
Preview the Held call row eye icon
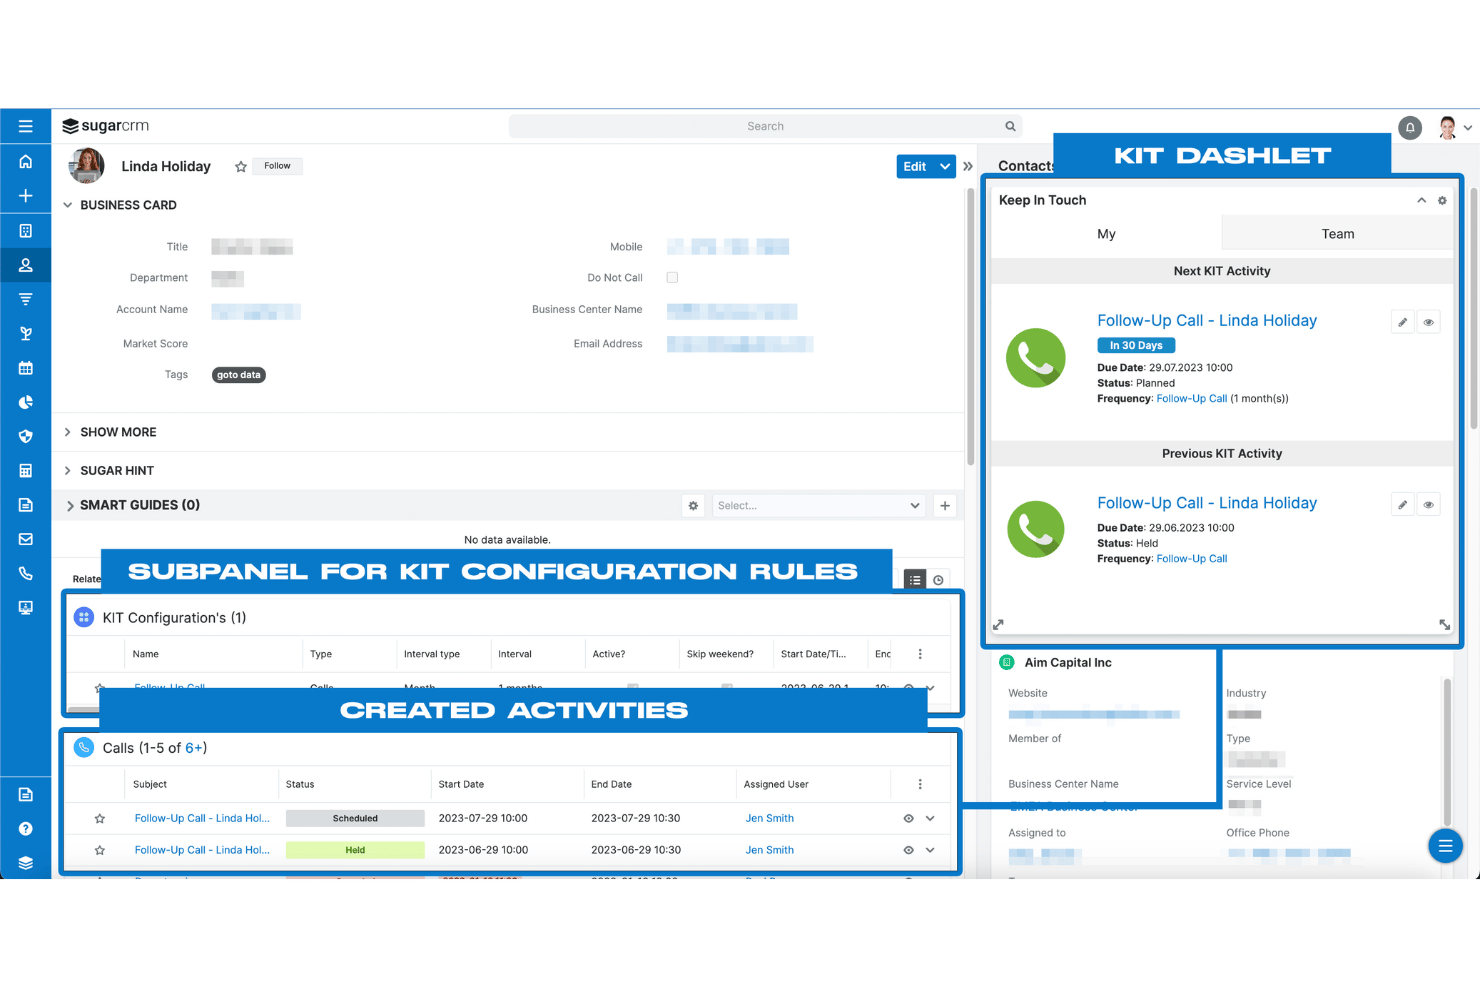tap(909, 850)
